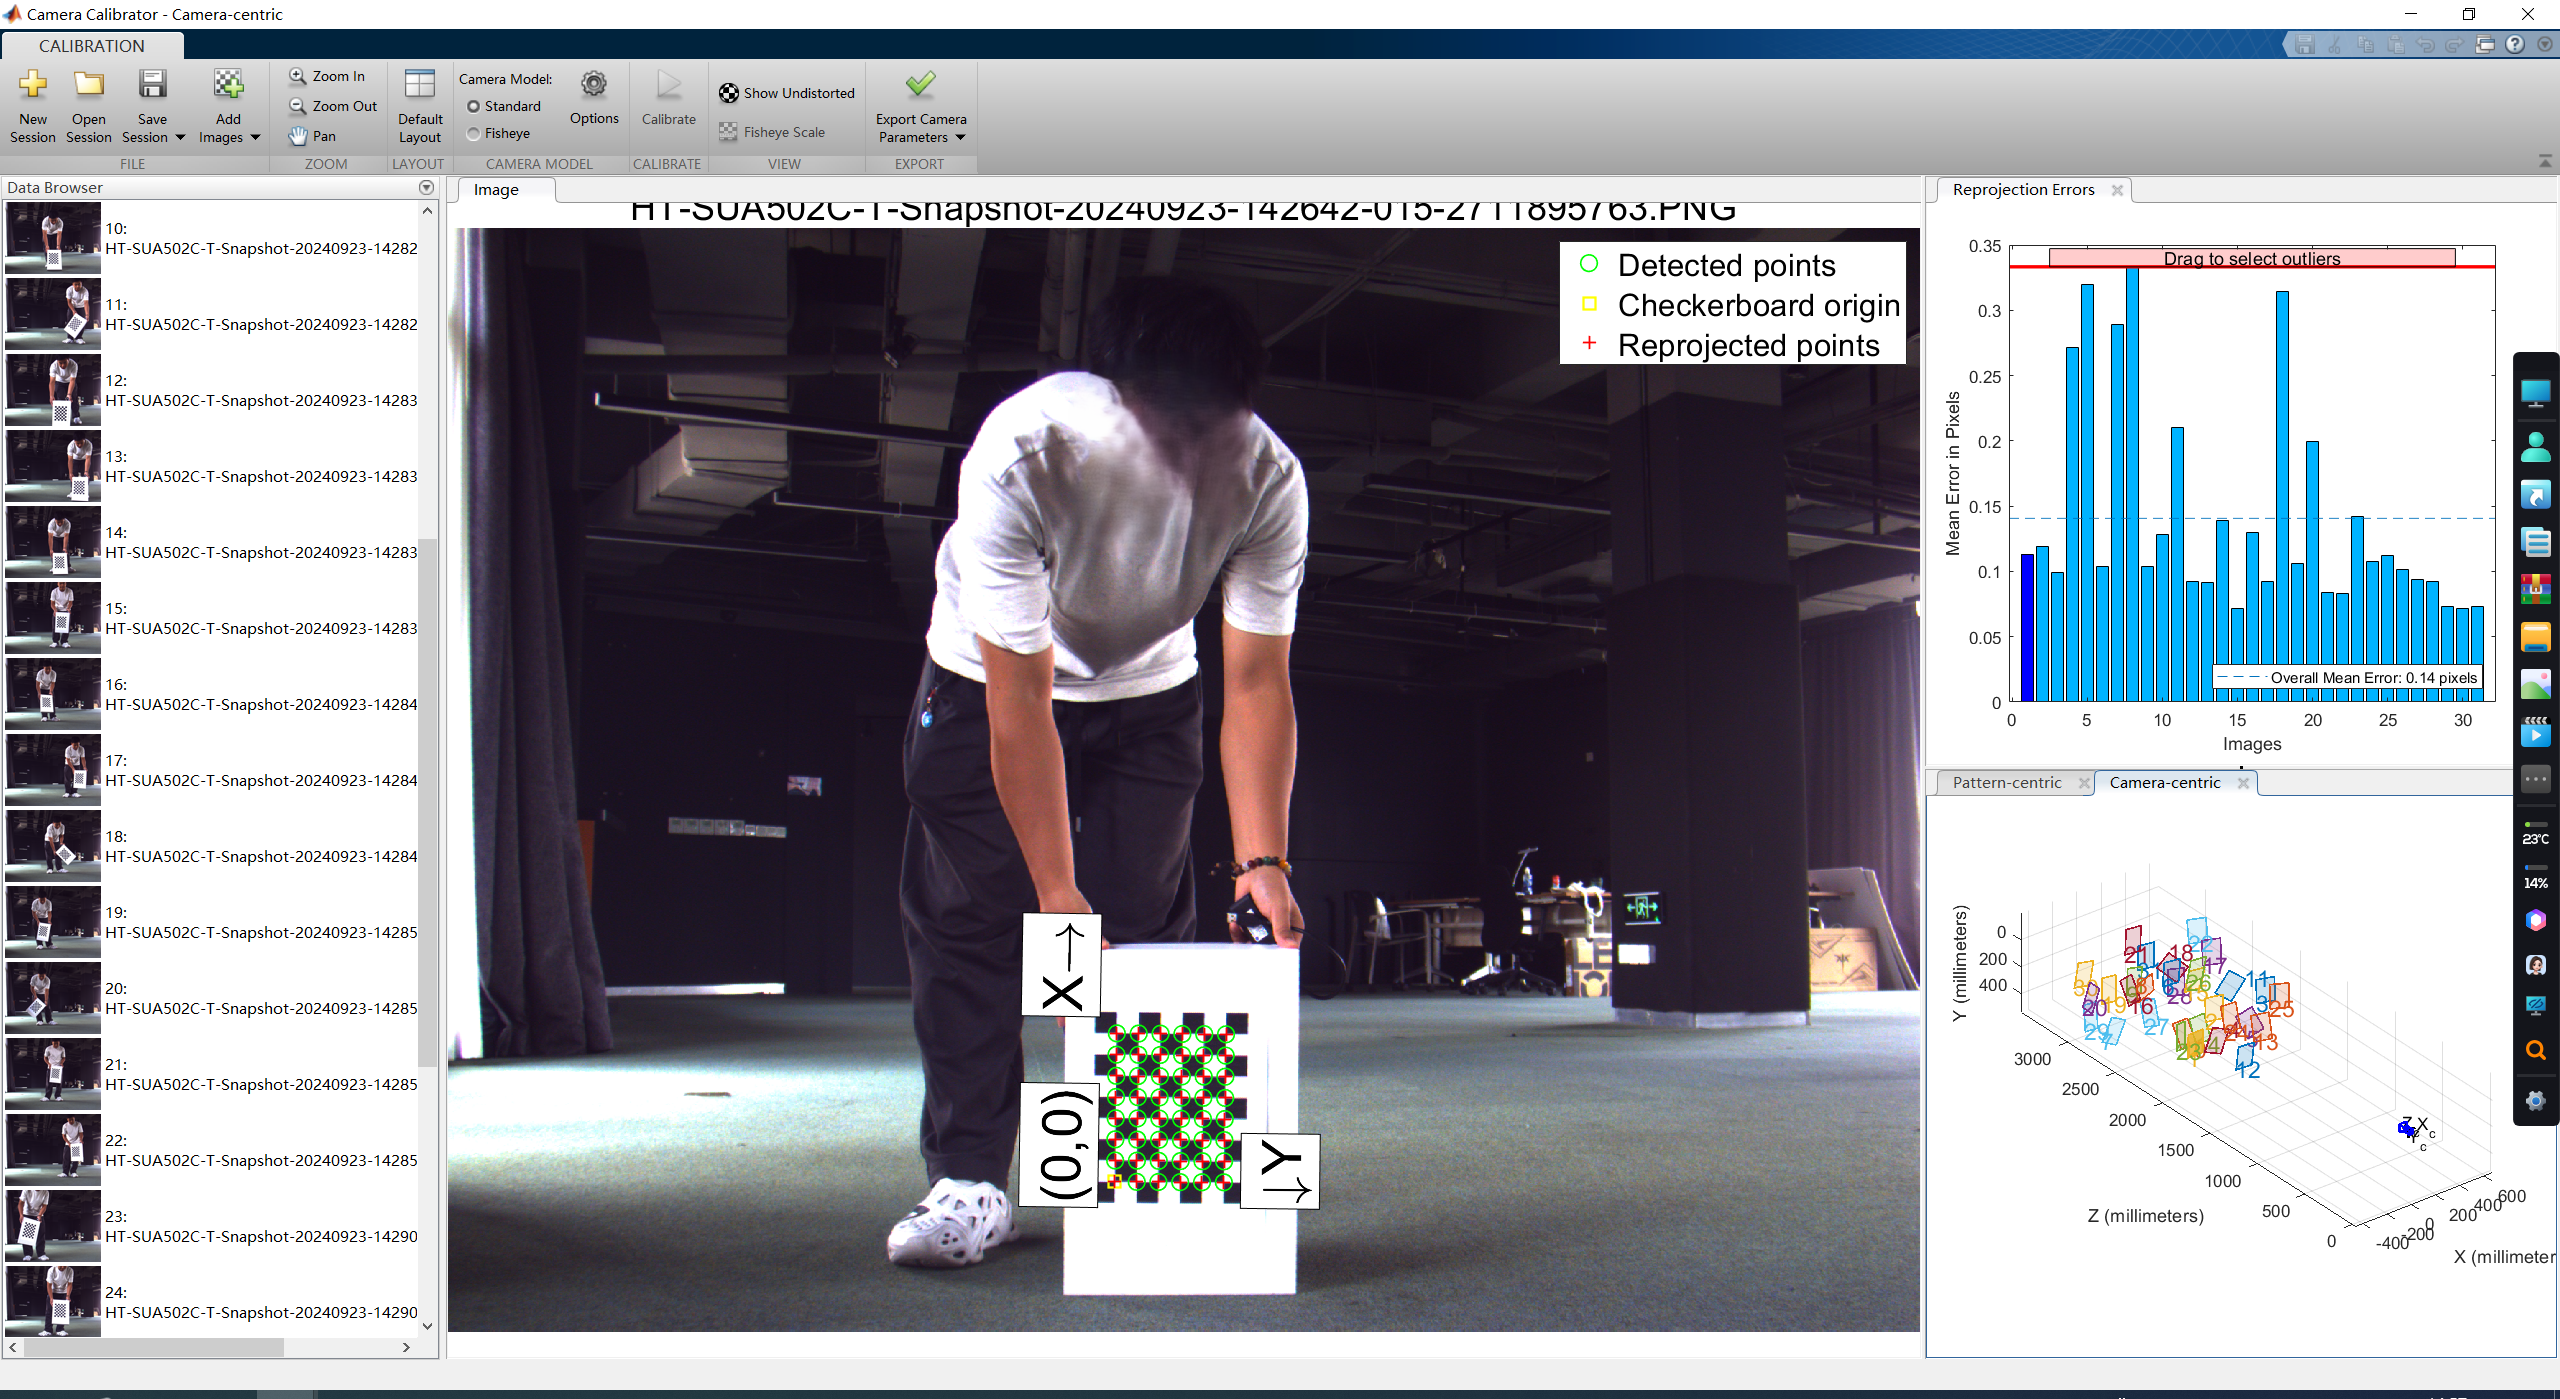Select the Fisheye camera model
Screen dimensions: 2560x1399
(474, 133)
